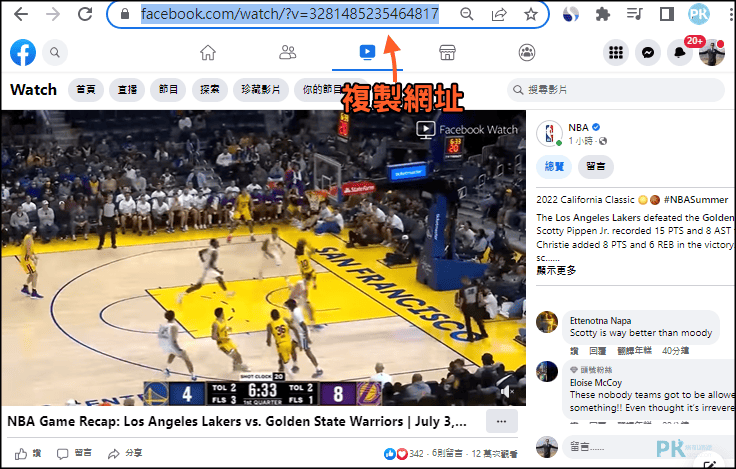Screen dimensions: 736x469
Task: Click the 6則留言 comment count
Action: coord(447,454)
